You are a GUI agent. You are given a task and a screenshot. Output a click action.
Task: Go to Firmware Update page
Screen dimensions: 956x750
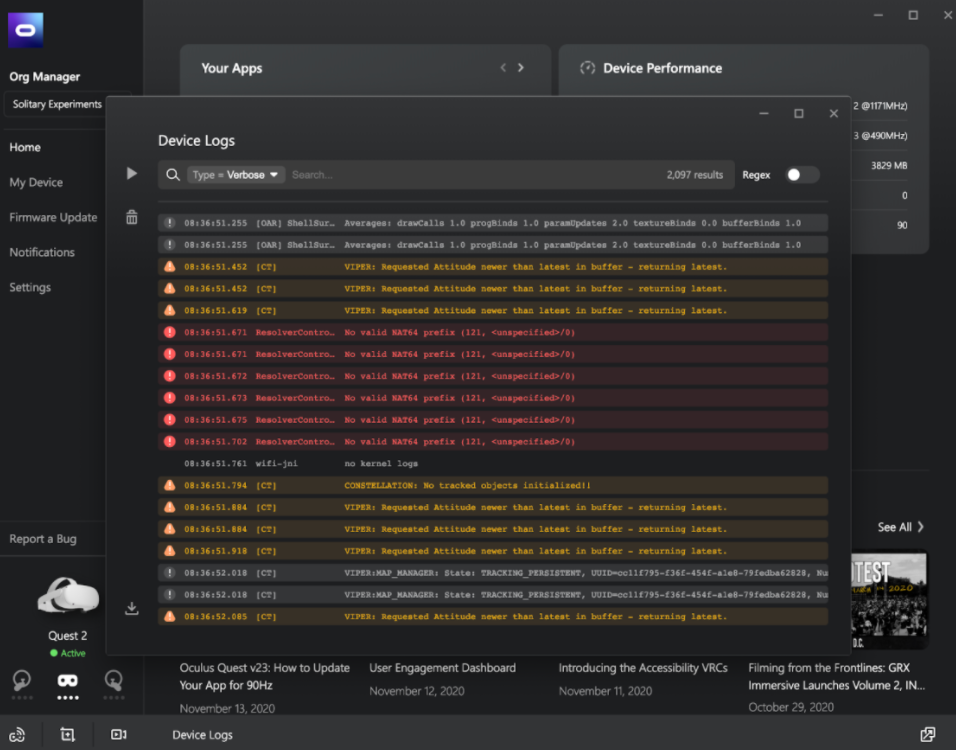[53, 217]
